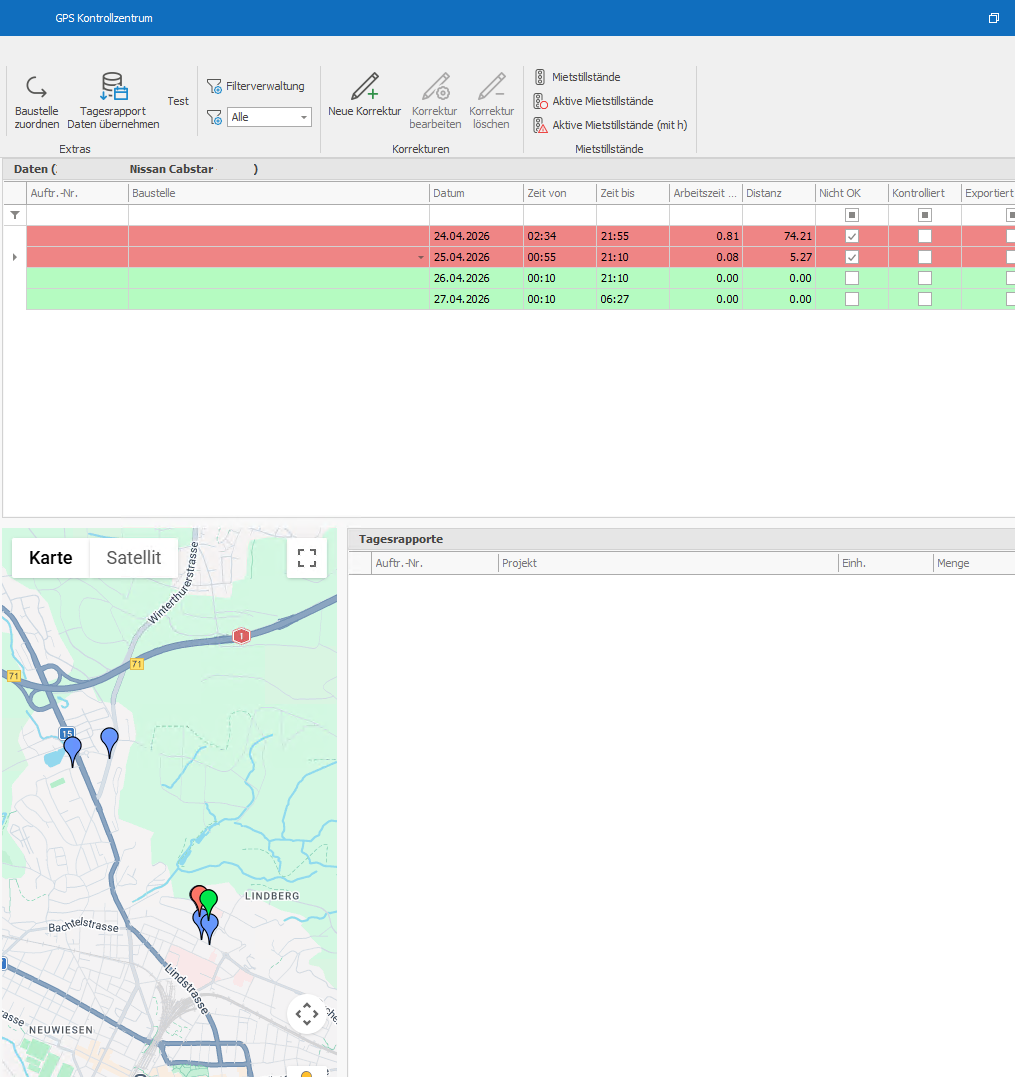Toggle fullscreen view on the map
Viewport: 1015px width, 1077px height.
tap(307, 558)
